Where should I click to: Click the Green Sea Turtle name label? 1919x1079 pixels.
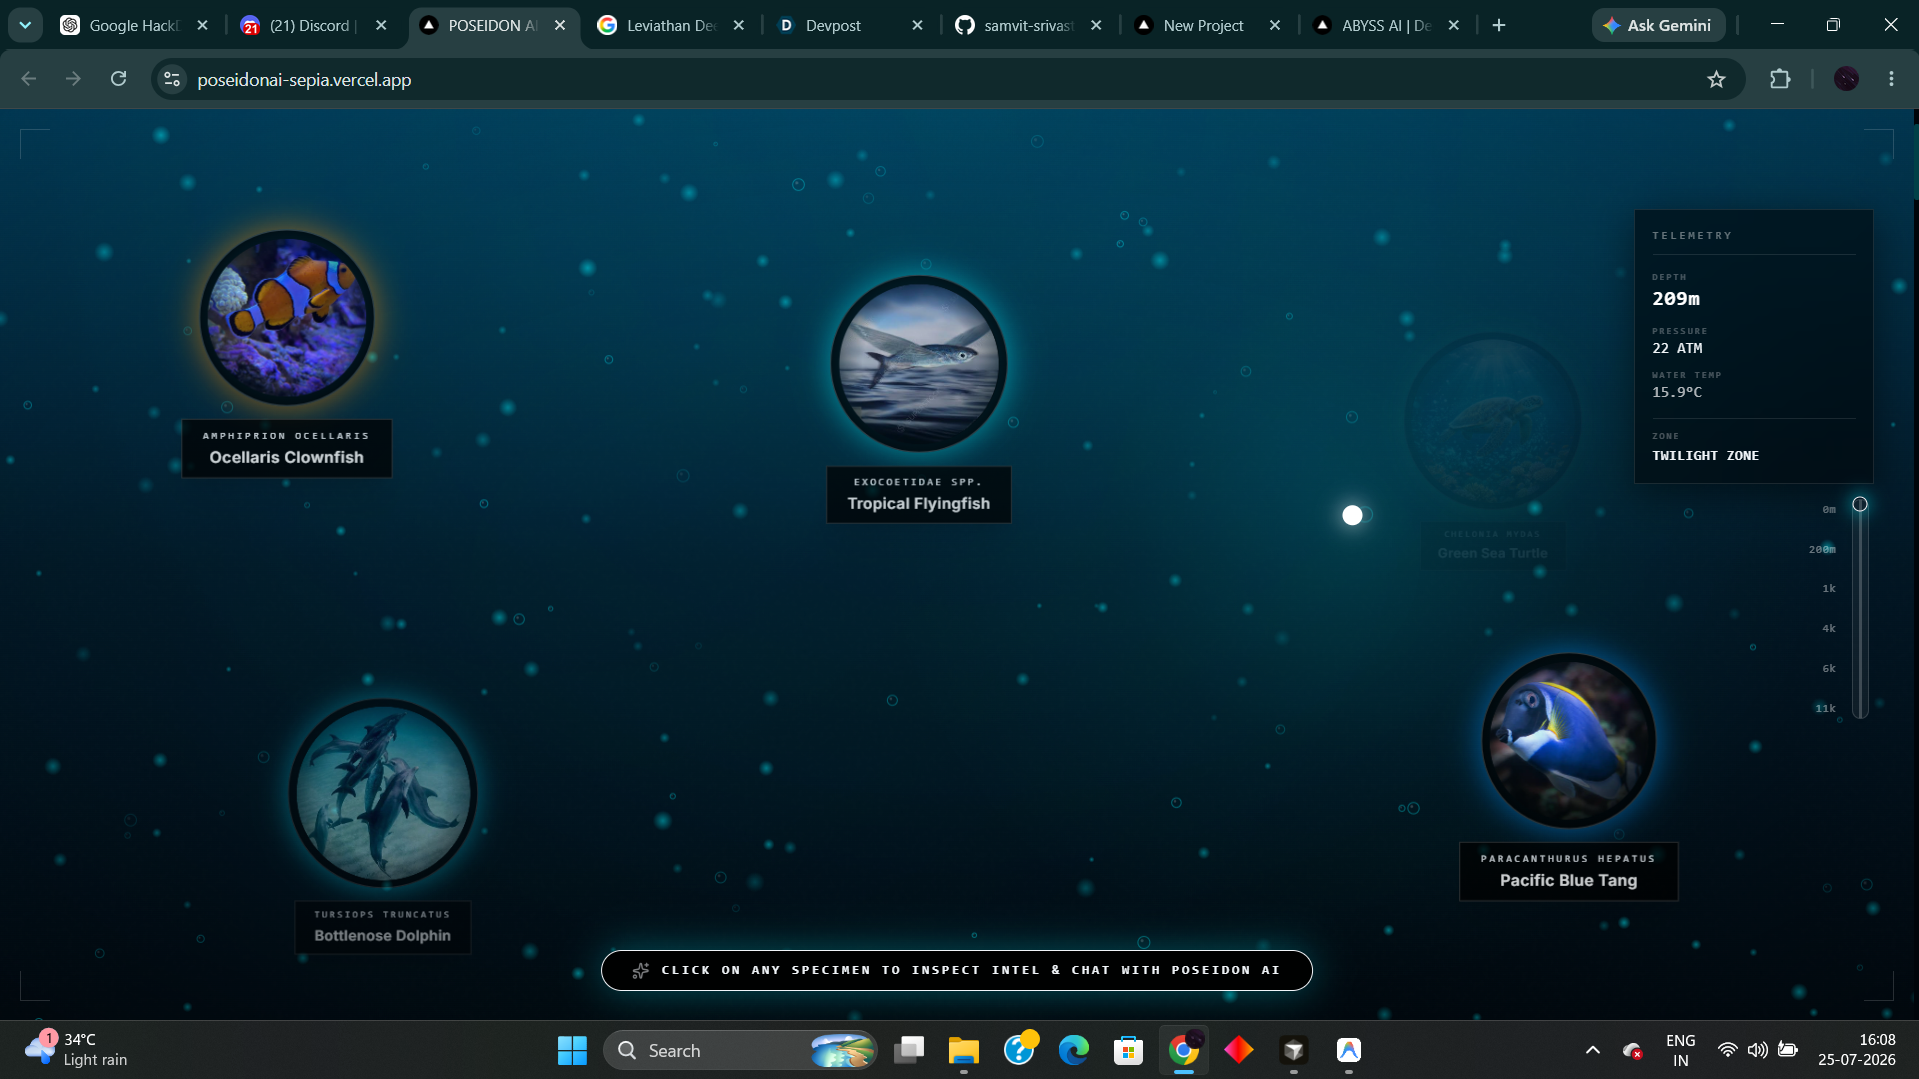pos(1492,545)
